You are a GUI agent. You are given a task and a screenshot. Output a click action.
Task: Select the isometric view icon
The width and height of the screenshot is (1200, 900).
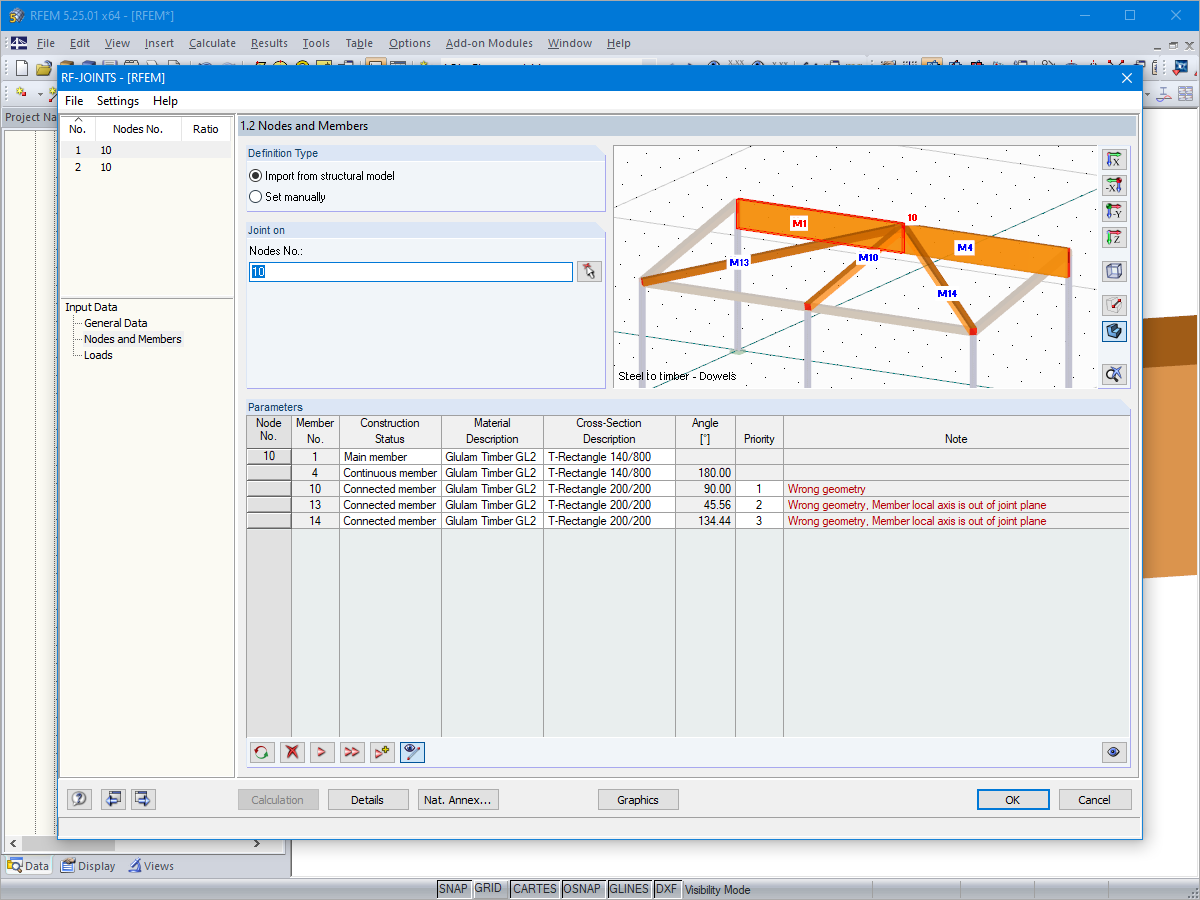coord(1114,271)
